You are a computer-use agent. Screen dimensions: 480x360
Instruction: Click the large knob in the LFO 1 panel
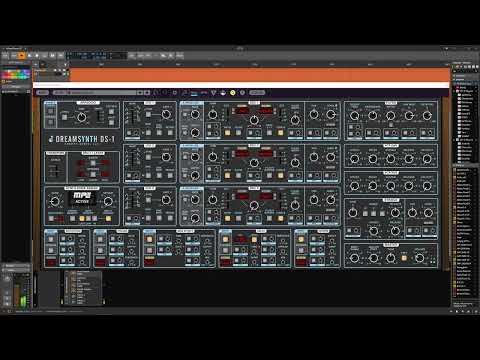click(x=166, y=114)
